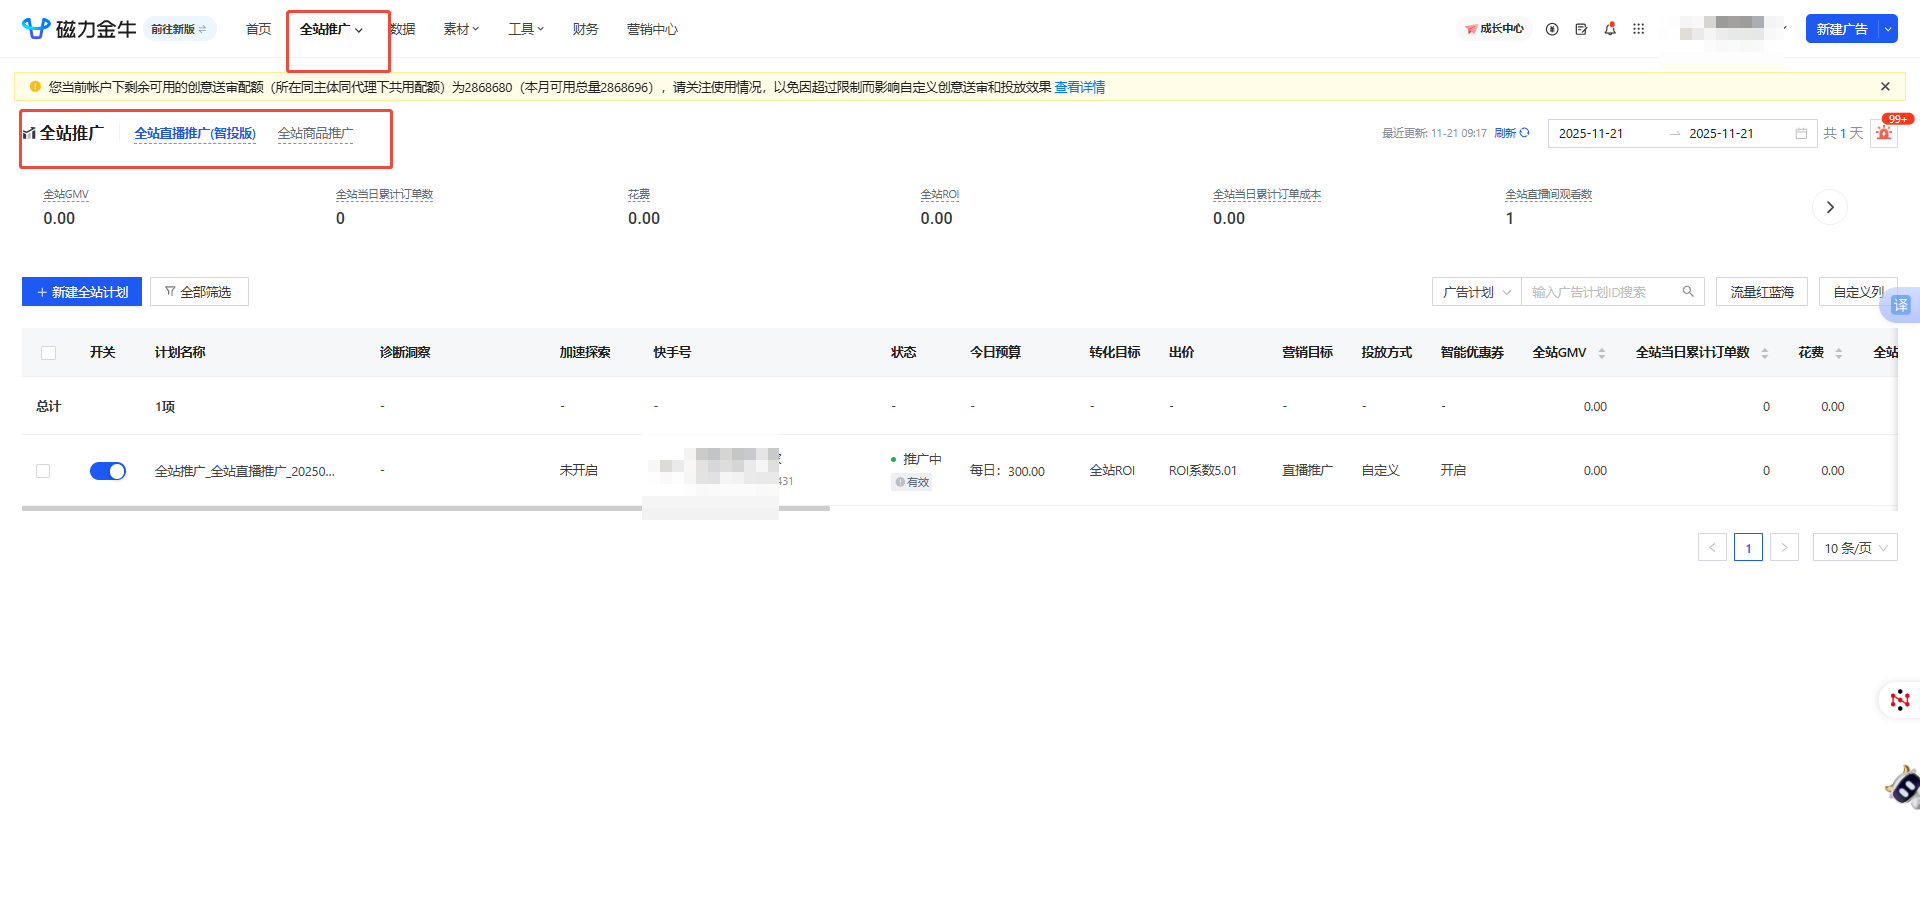Click the 99+ alert icon near the date picker

[1884, 132]
